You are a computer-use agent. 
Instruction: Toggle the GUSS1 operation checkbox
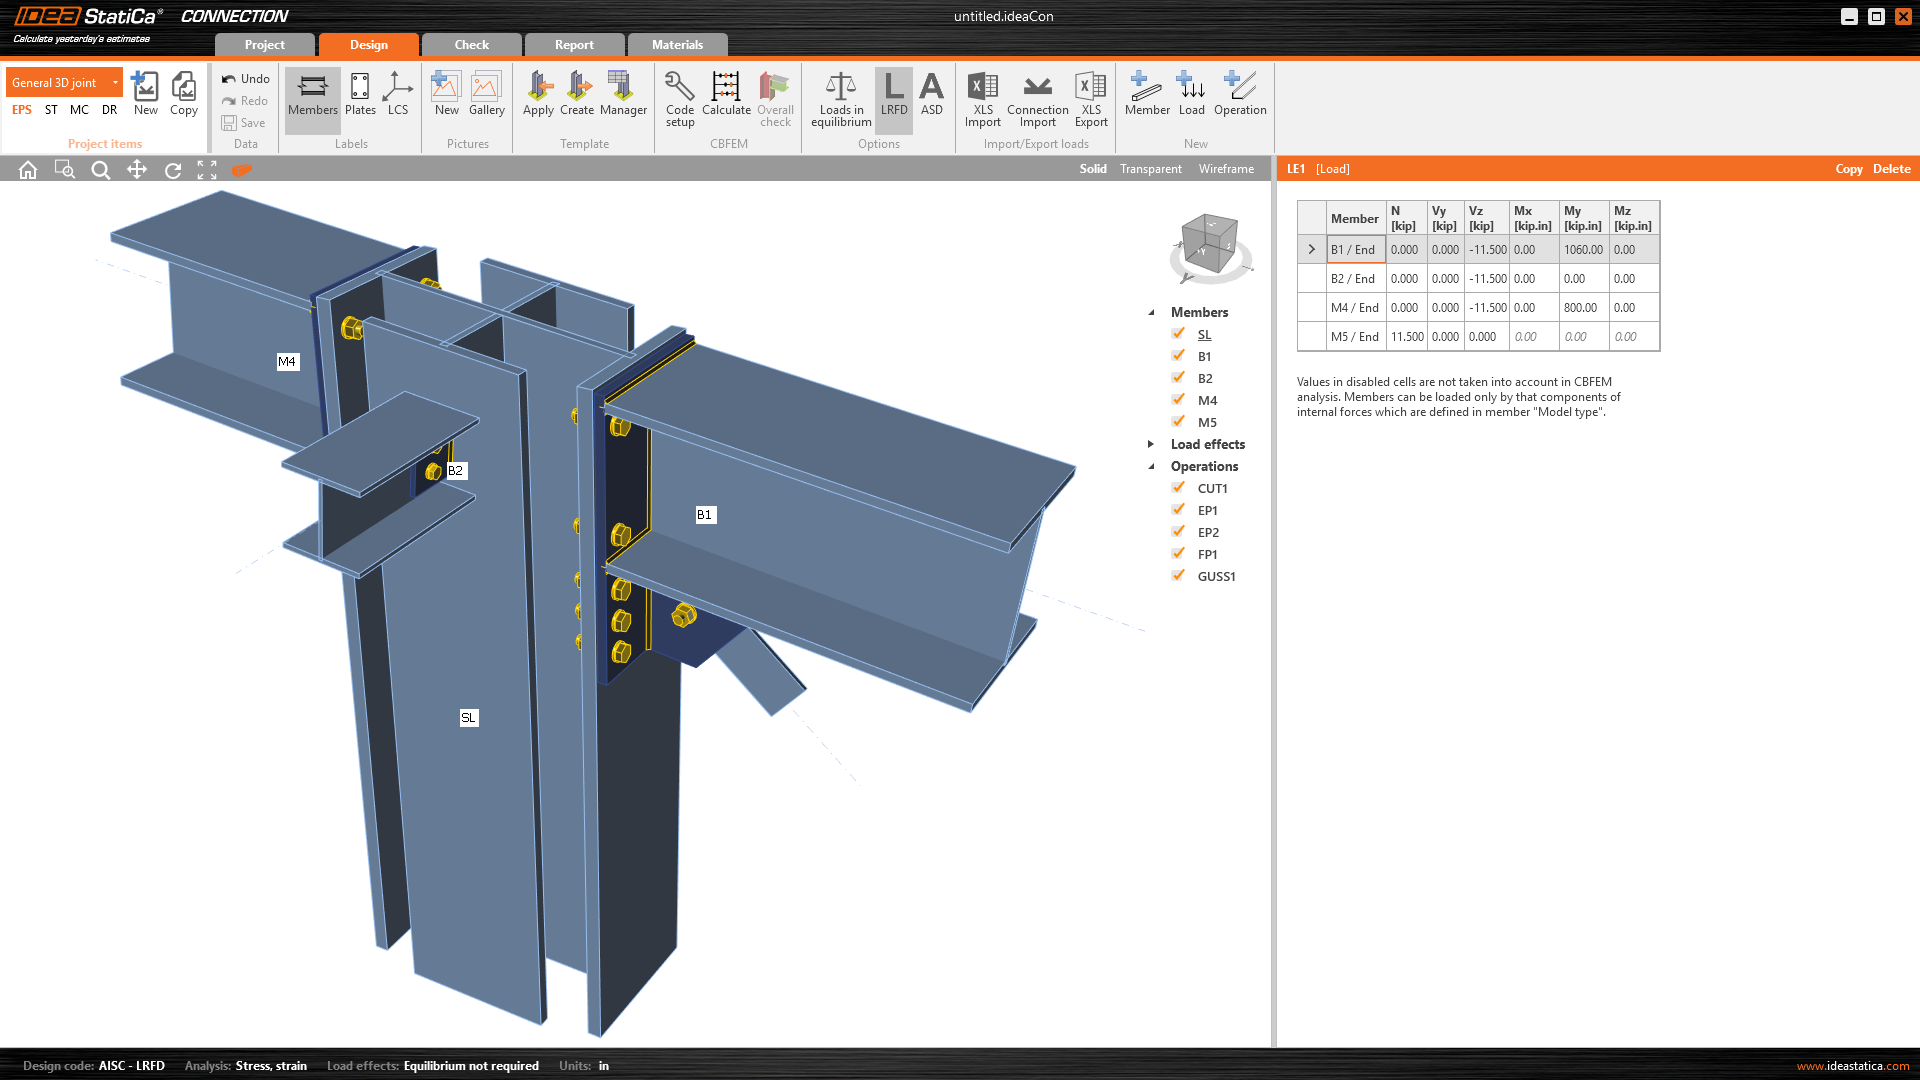[1179, 576]
